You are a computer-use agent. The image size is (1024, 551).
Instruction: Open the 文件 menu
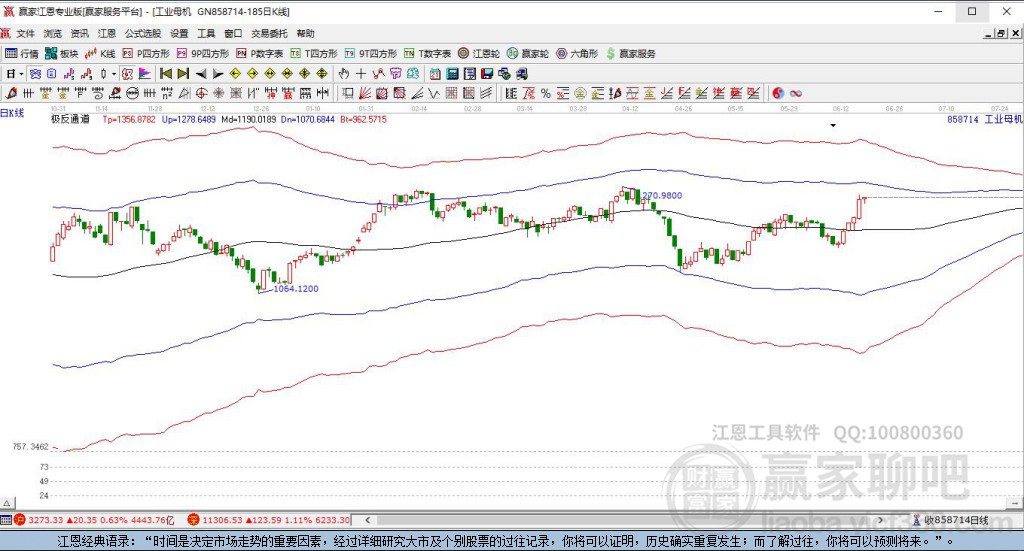[x=25, y=33]
